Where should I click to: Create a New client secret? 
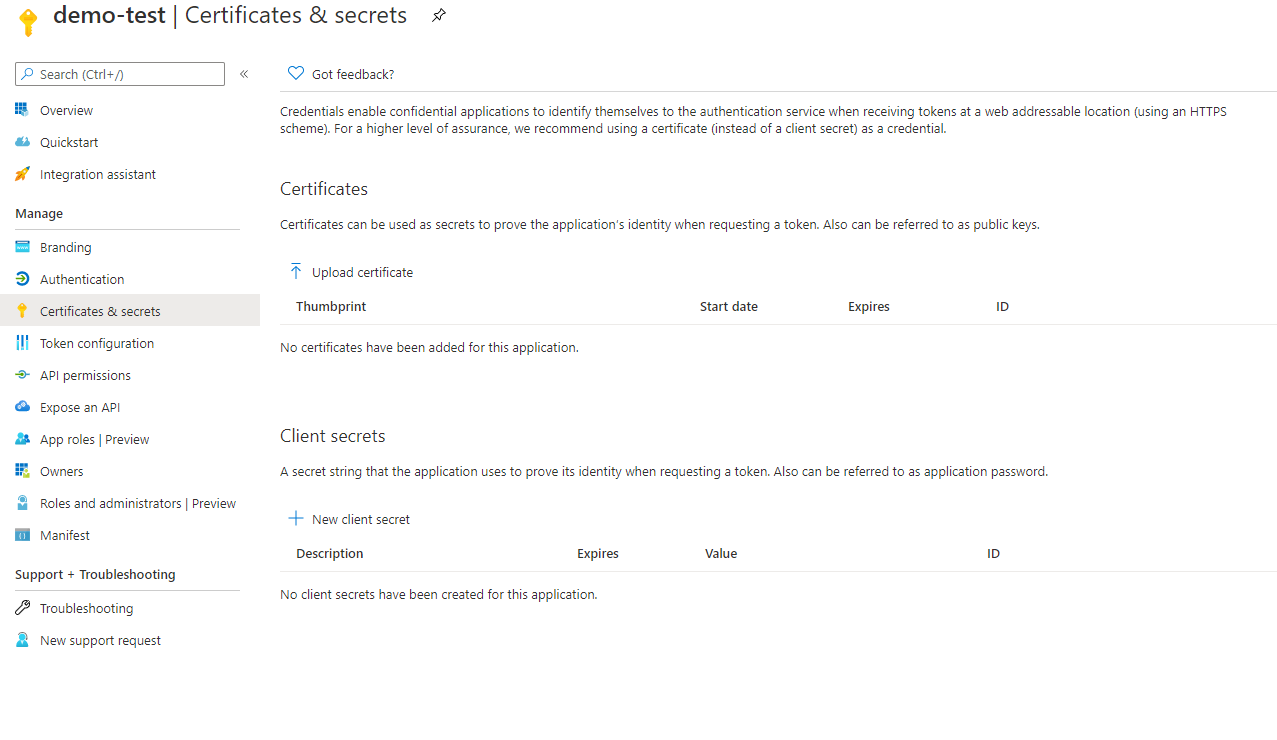(348, 519)
